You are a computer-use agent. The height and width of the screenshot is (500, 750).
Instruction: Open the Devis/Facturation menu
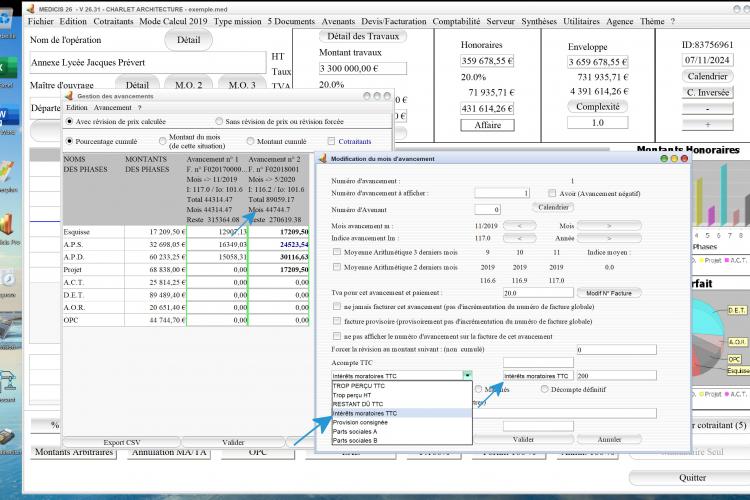point(394,22)
